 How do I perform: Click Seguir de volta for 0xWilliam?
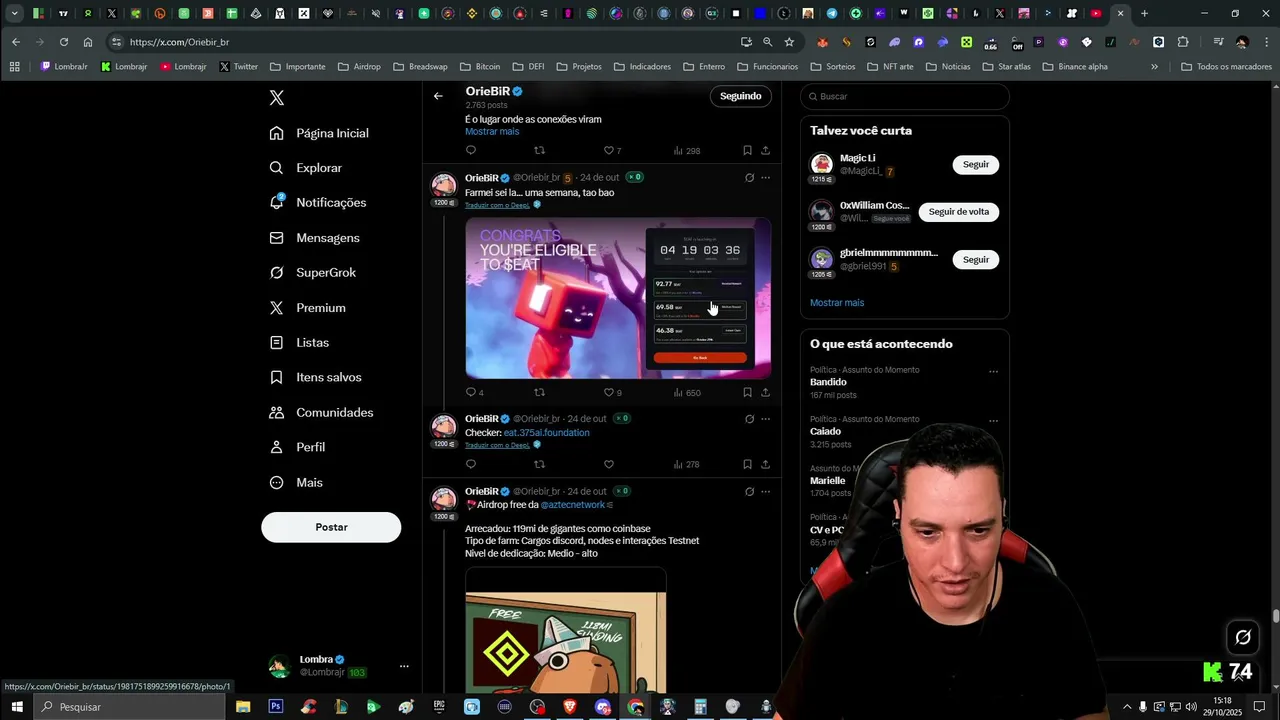959,212
